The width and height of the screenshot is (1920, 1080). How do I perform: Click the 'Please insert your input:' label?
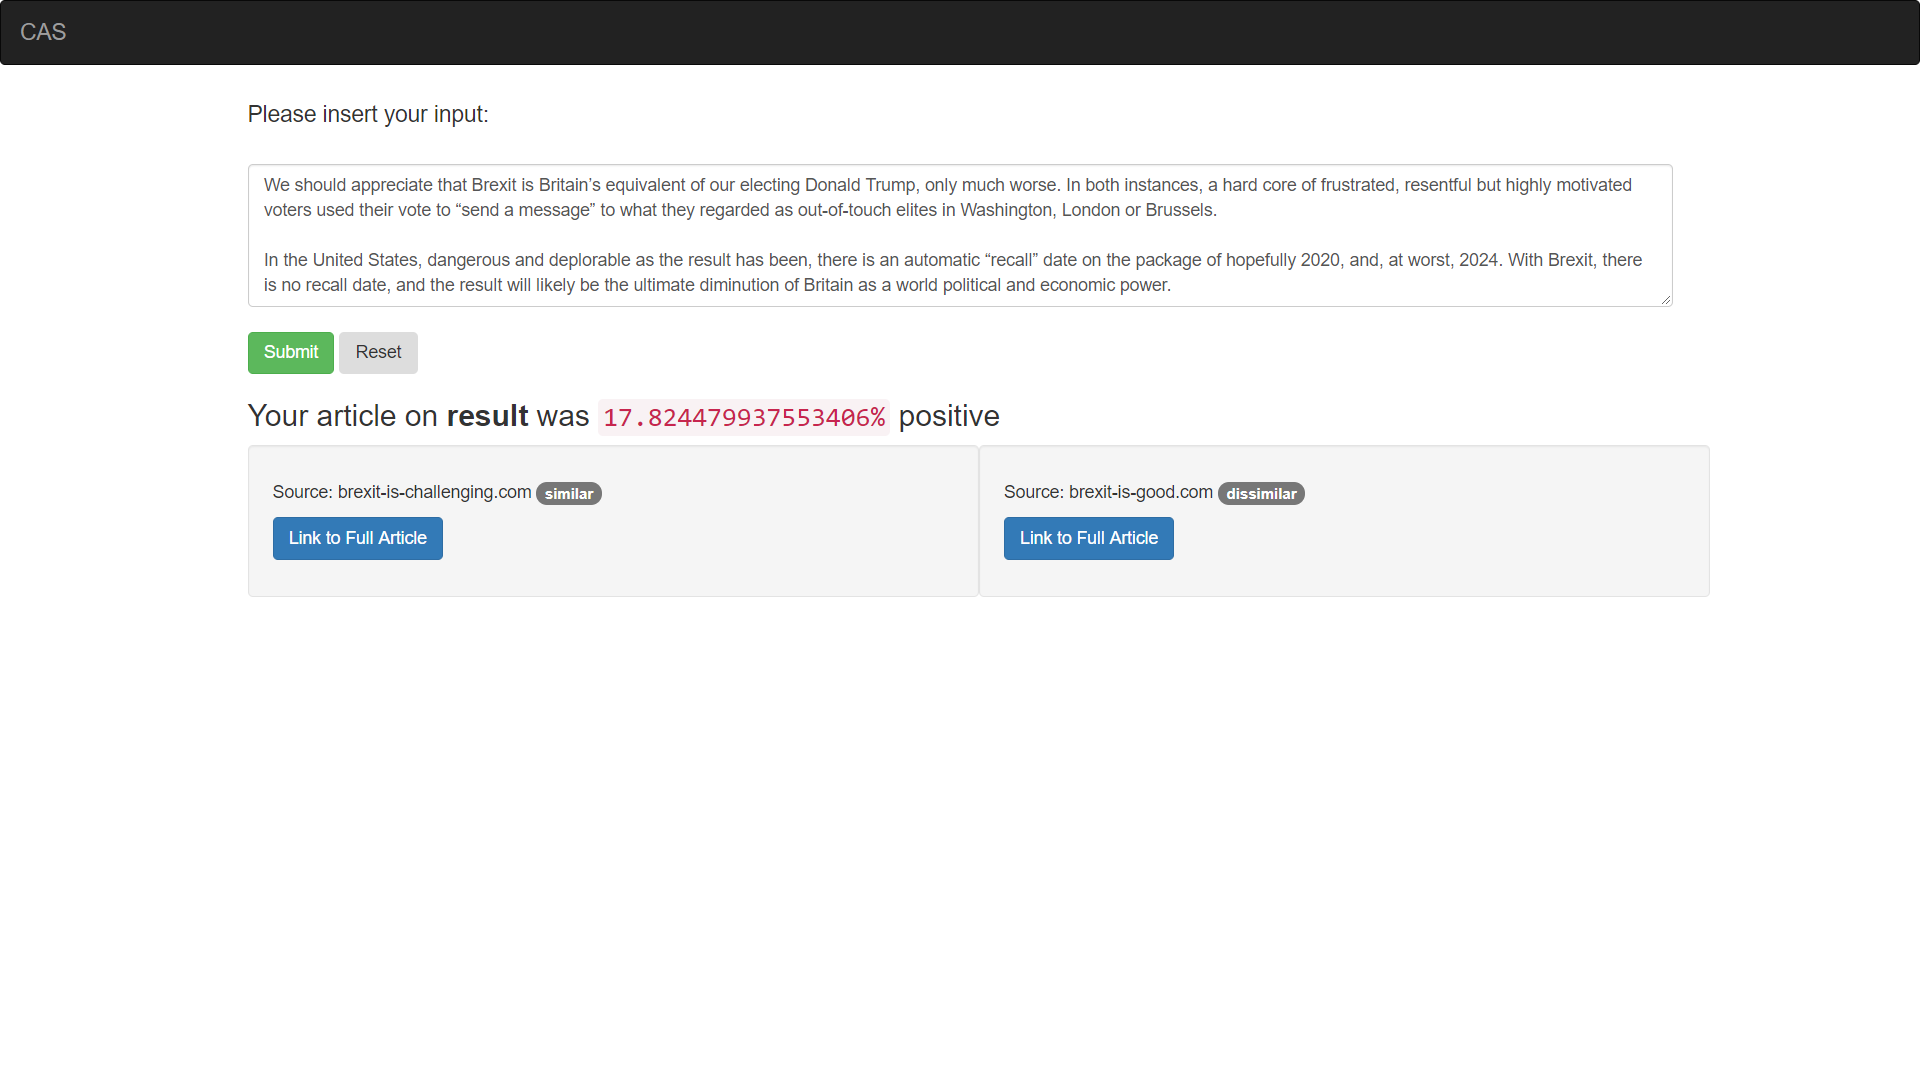coord(368,114)
